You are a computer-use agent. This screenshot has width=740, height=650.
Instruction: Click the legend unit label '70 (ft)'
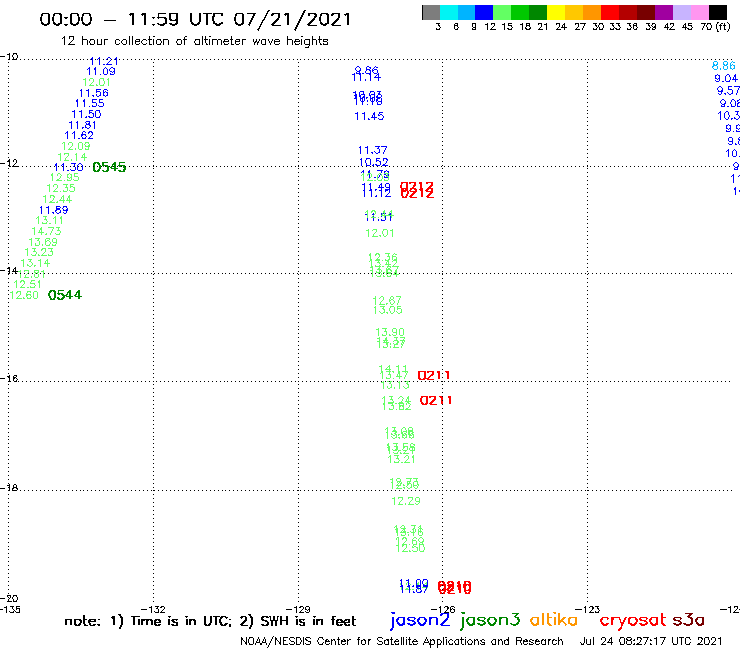[715, 27]
